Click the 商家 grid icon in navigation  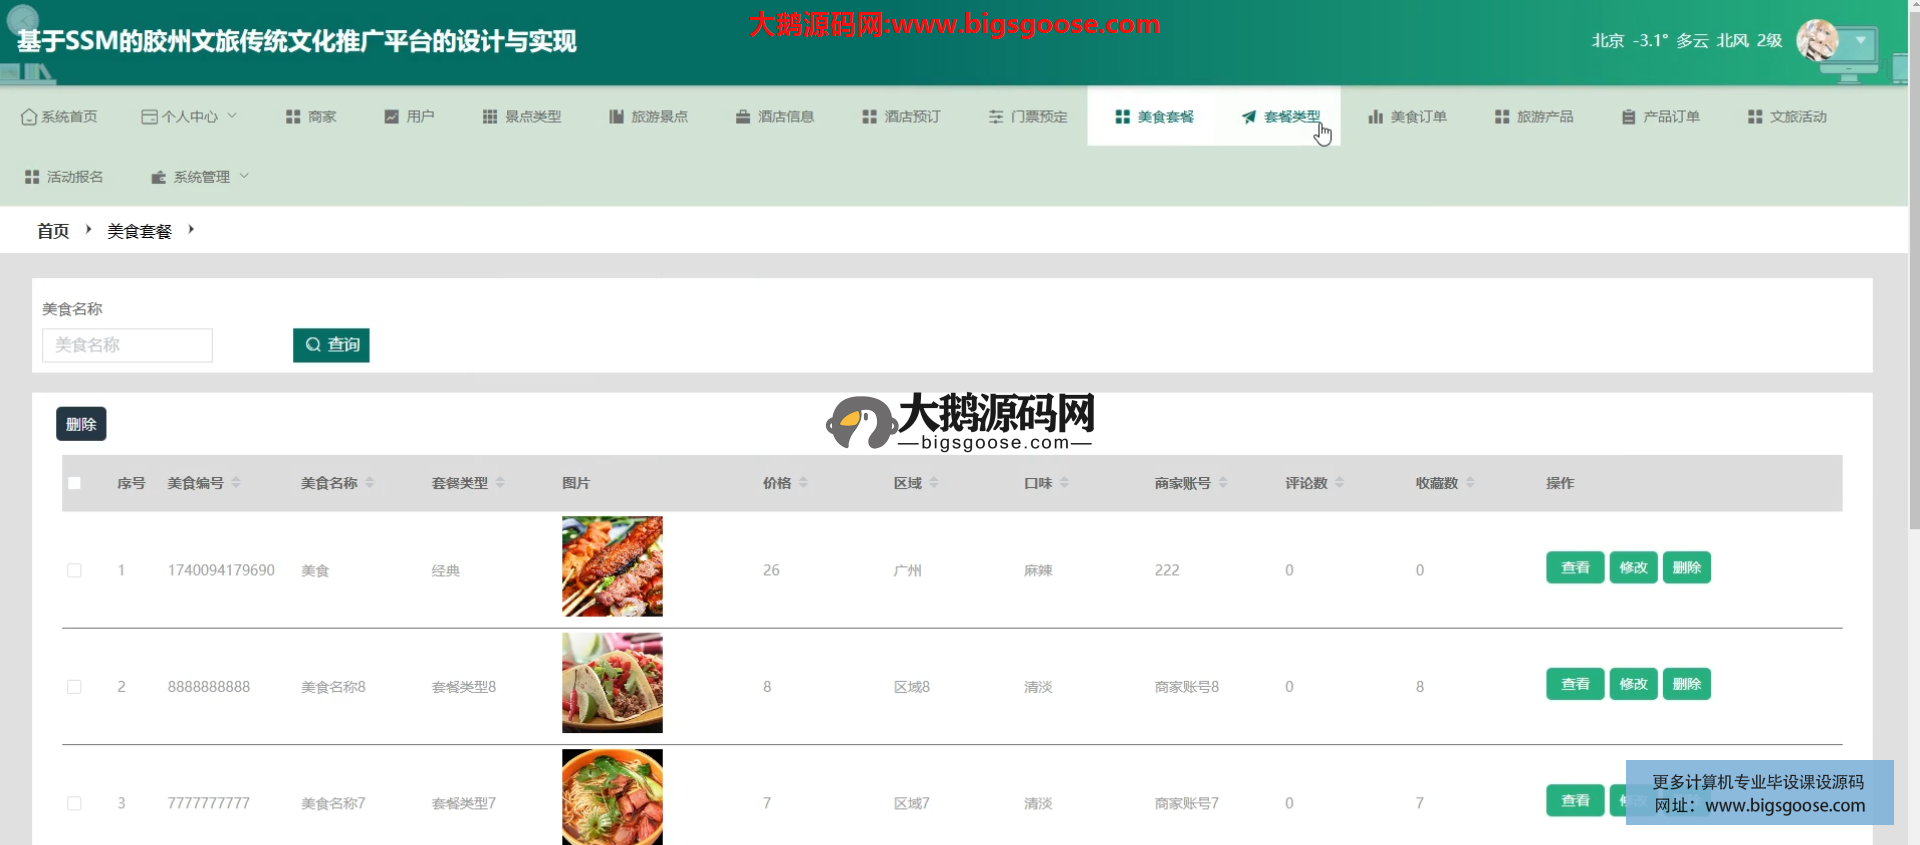[293, 117]
